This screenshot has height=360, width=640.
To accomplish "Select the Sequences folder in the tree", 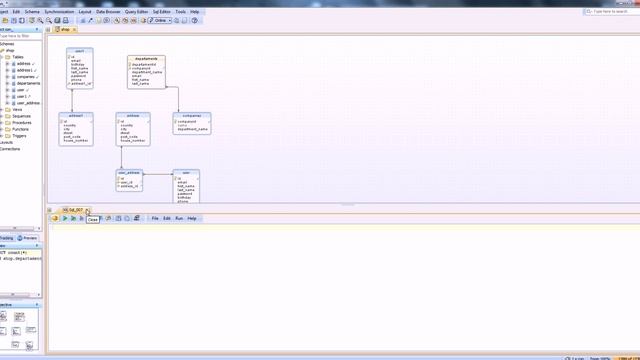I will [21, 116].
